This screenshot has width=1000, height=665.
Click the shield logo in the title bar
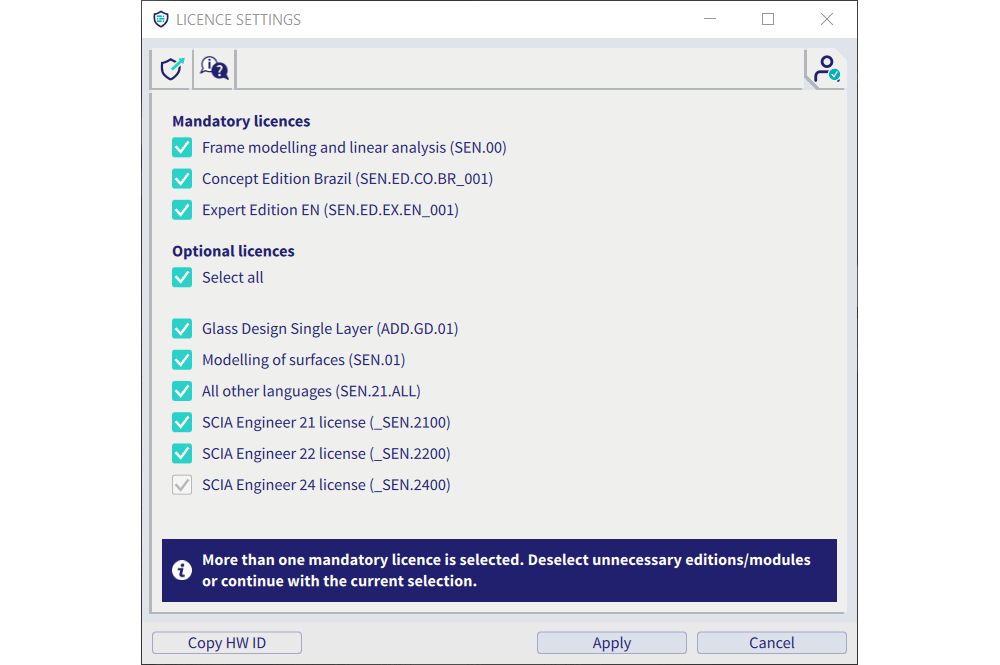[x=160, y=18]
